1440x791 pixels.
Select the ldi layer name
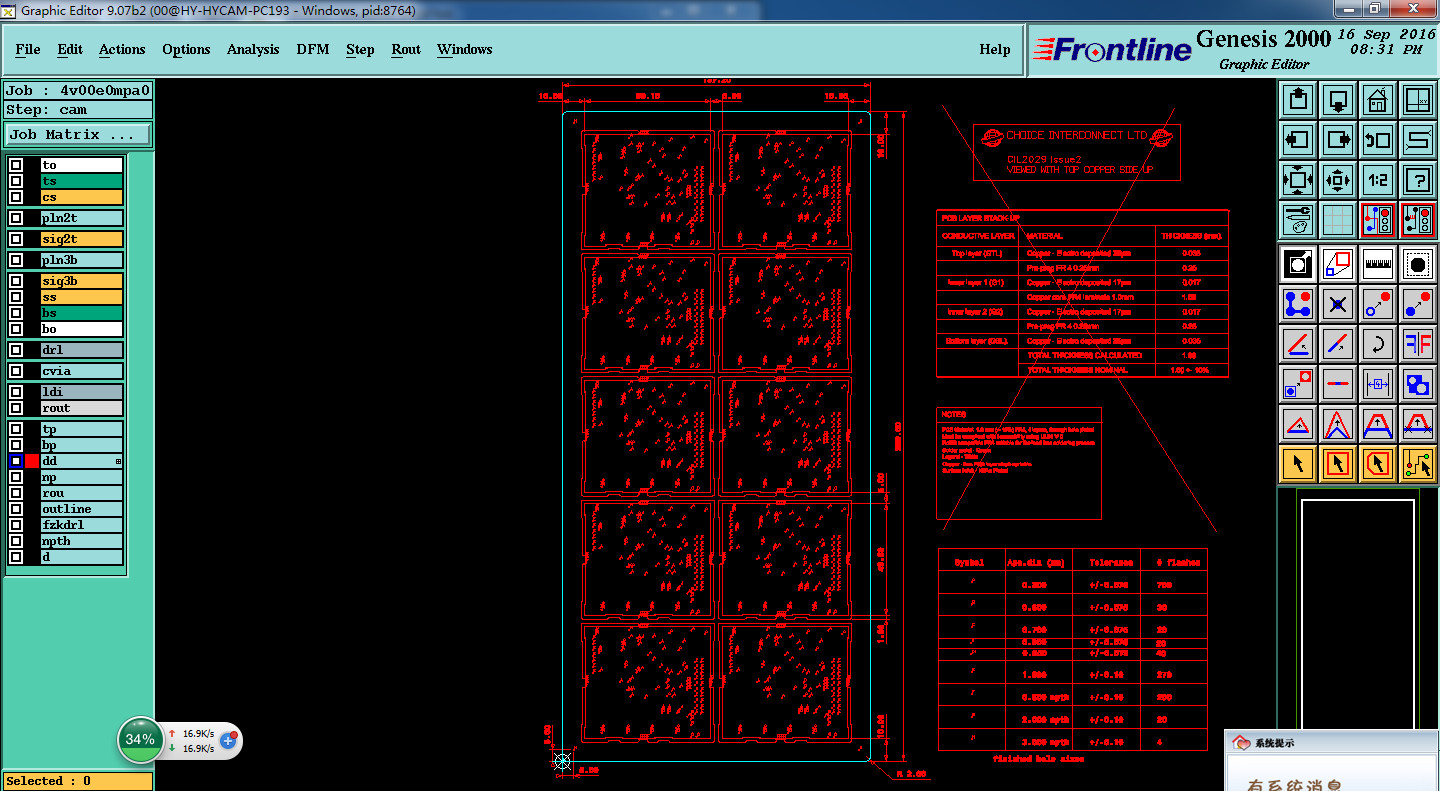tap(82, 392)
